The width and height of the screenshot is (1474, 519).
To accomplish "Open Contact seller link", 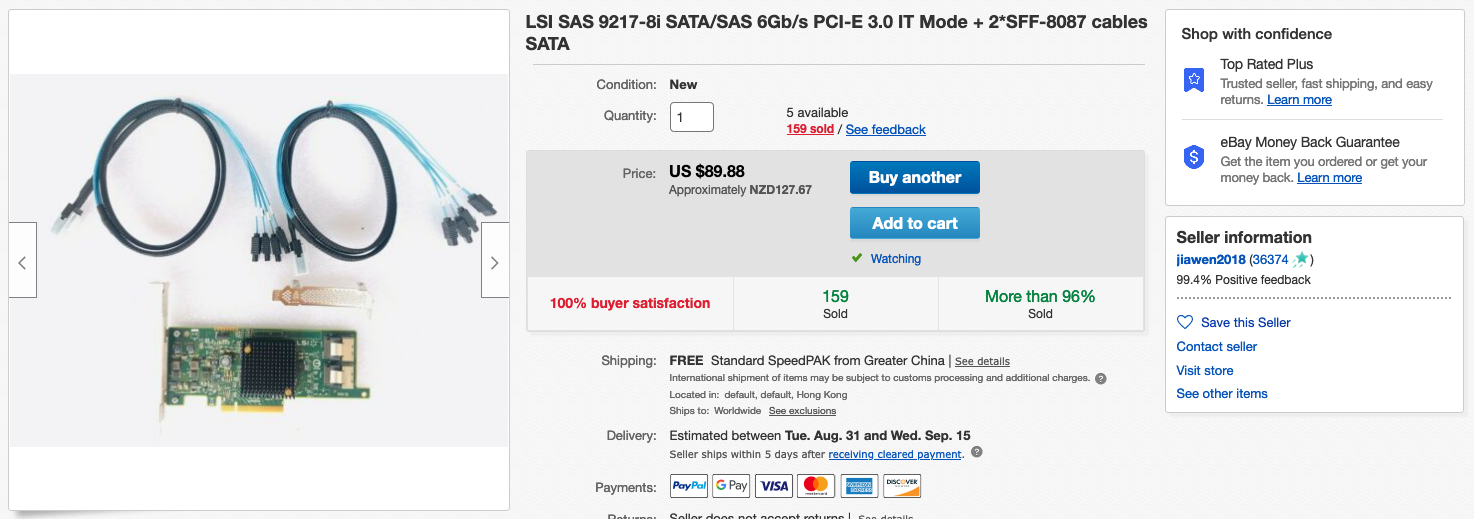I will [1217, 346].
